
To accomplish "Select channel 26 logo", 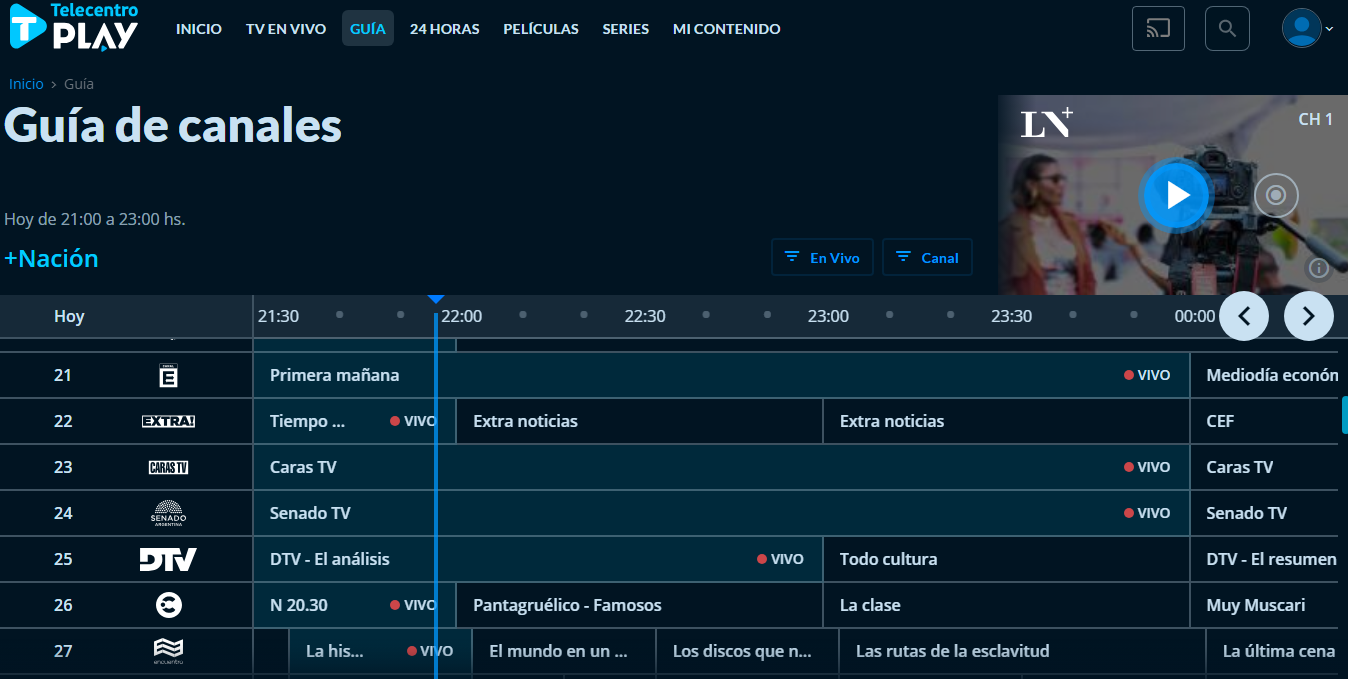I will tap(168, 605).
